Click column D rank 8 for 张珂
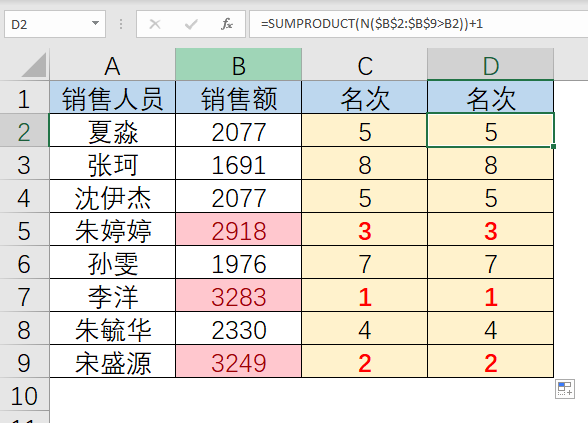 [x=490, y=163]
